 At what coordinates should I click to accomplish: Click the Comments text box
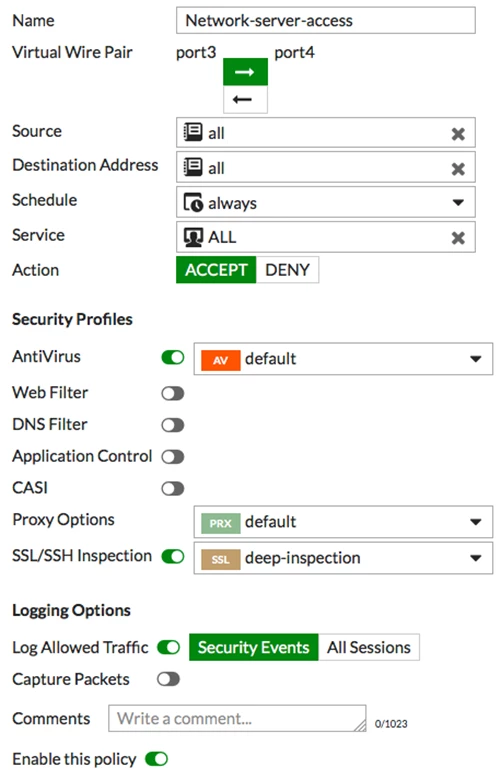[x=237, y=718]
